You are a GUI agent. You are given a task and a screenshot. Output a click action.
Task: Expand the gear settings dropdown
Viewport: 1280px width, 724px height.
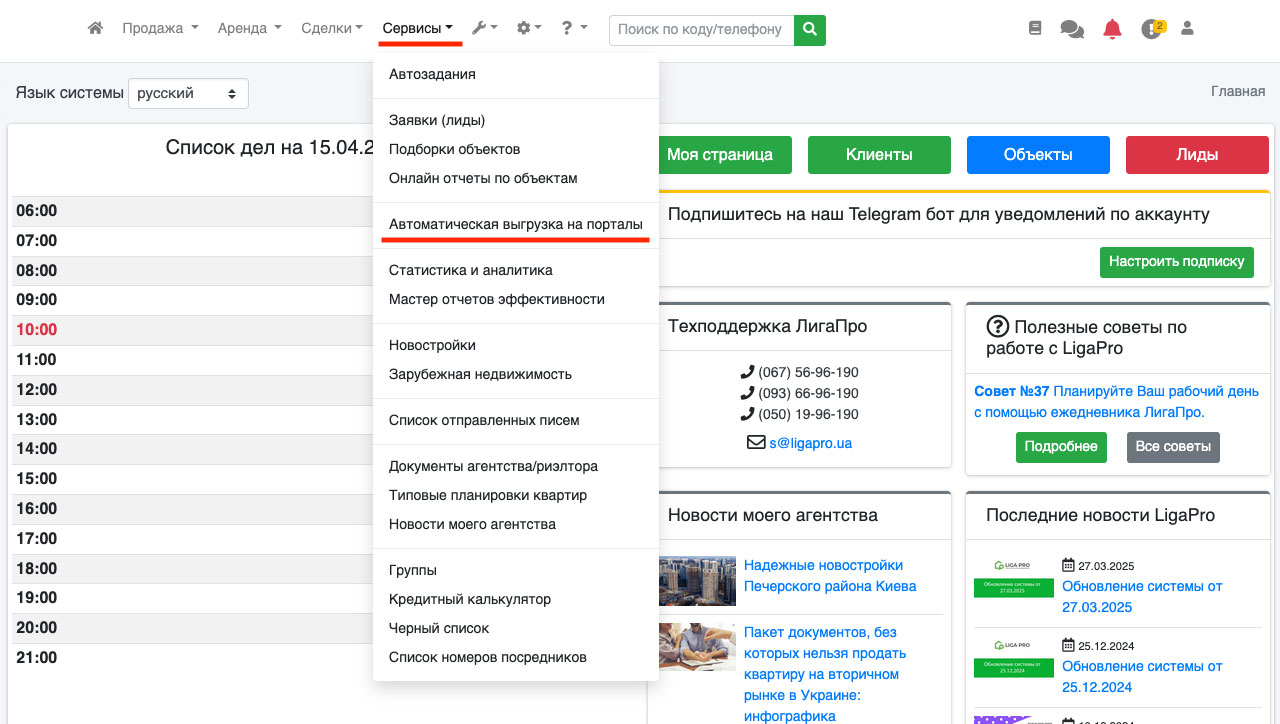click(529, 29)
